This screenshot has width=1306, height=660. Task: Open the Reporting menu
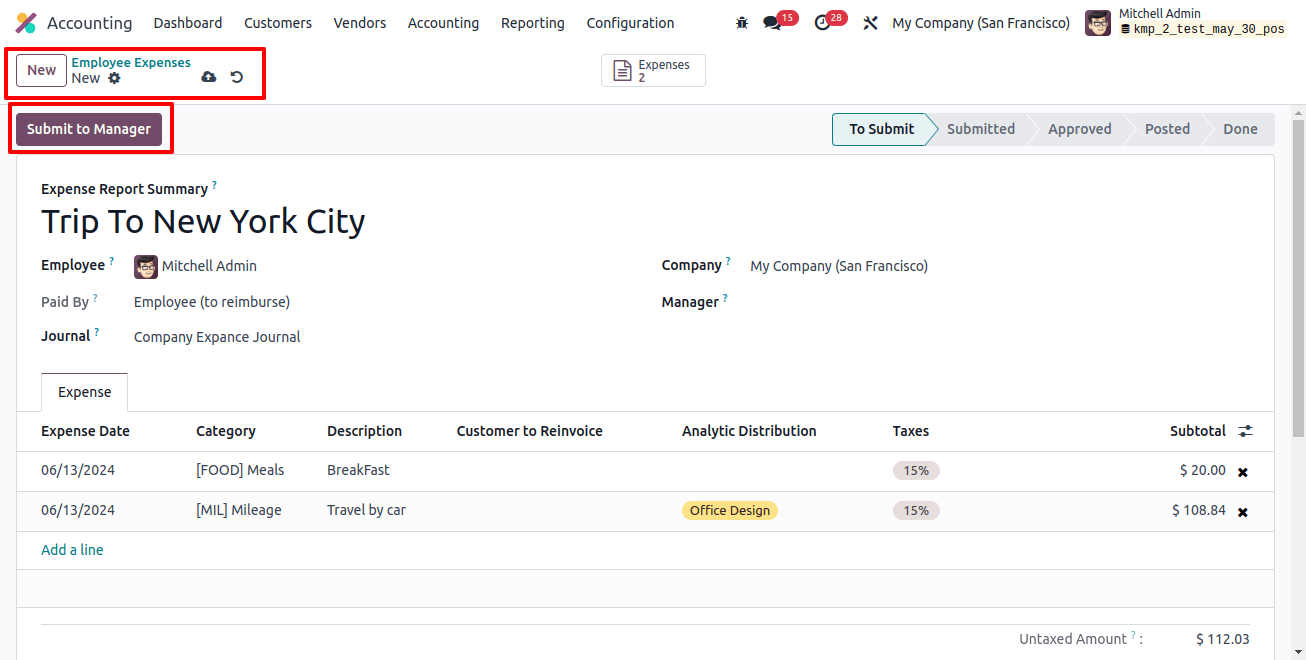coord(533,23)
